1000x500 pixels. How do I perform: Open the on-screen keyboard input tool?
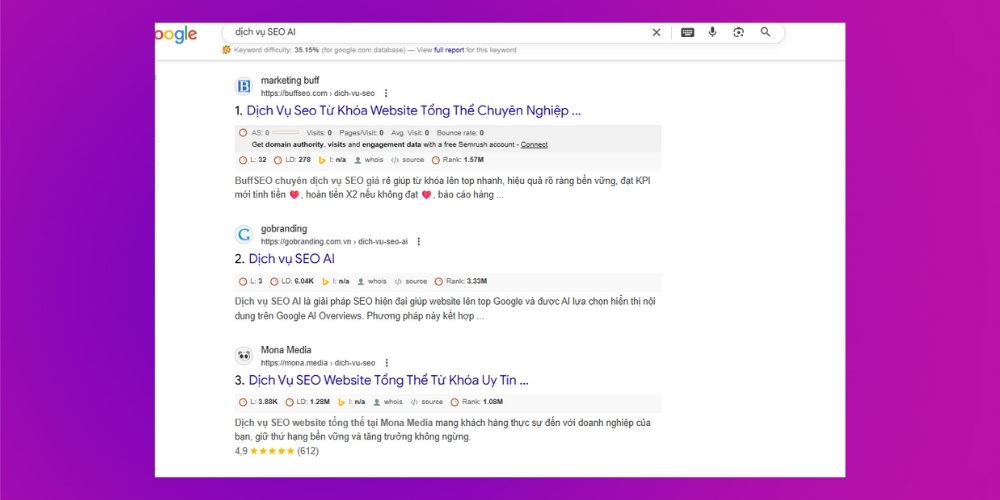pyautogui.click(x=688, y=32)
